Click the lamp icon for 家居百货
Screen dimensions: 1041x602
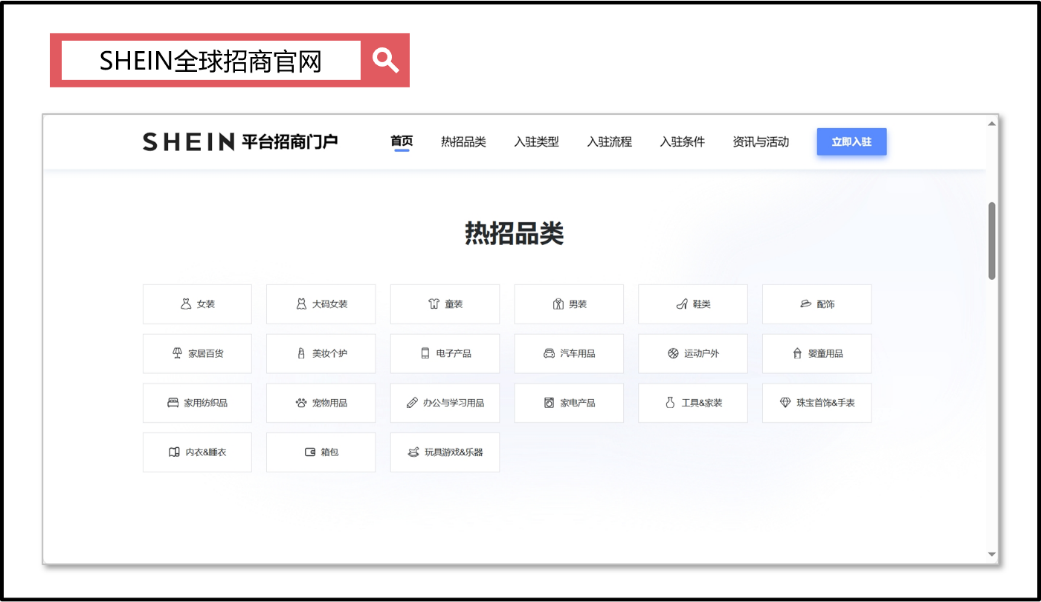pyautogui.click(x=177, y=353)
